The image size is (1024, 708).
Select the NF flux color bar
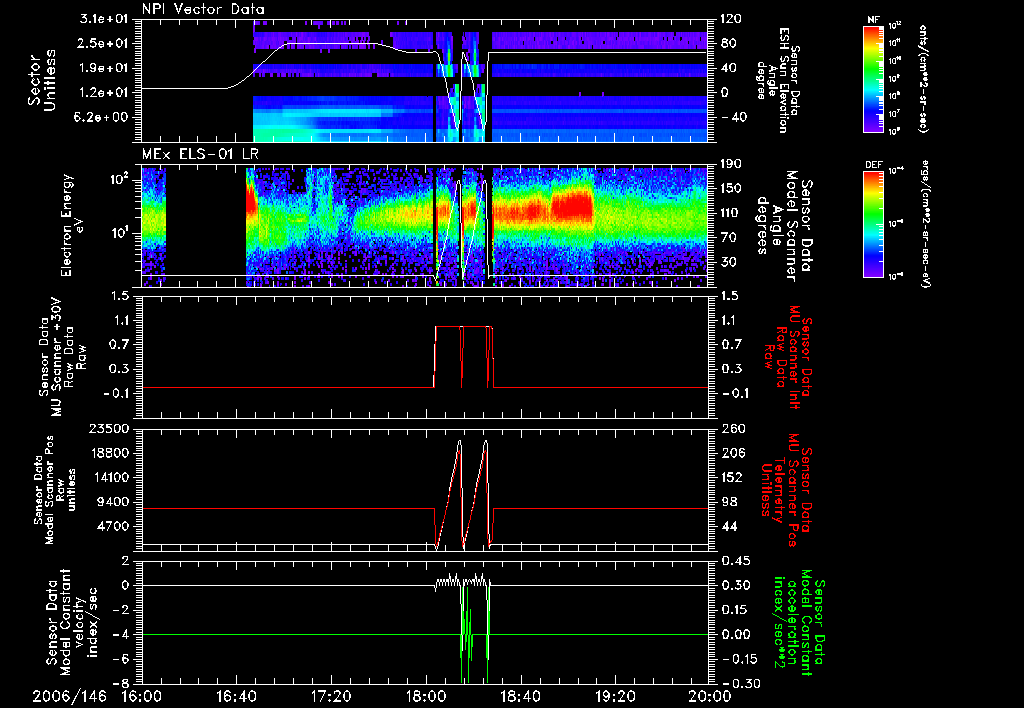coord(874,79)
